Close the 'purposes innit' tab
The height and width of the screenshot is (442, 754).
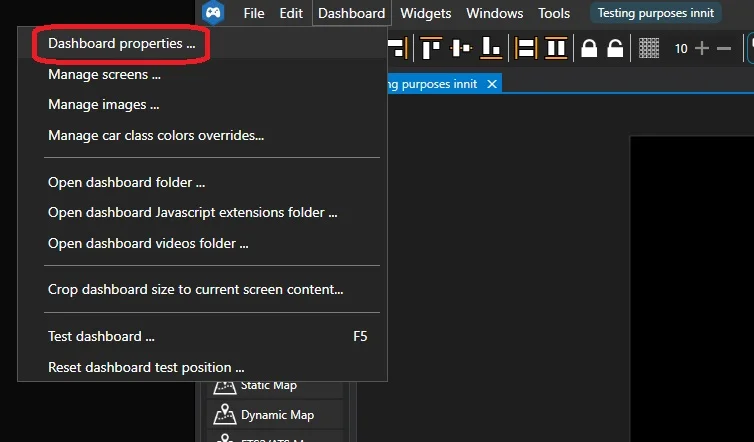point(492,84)
